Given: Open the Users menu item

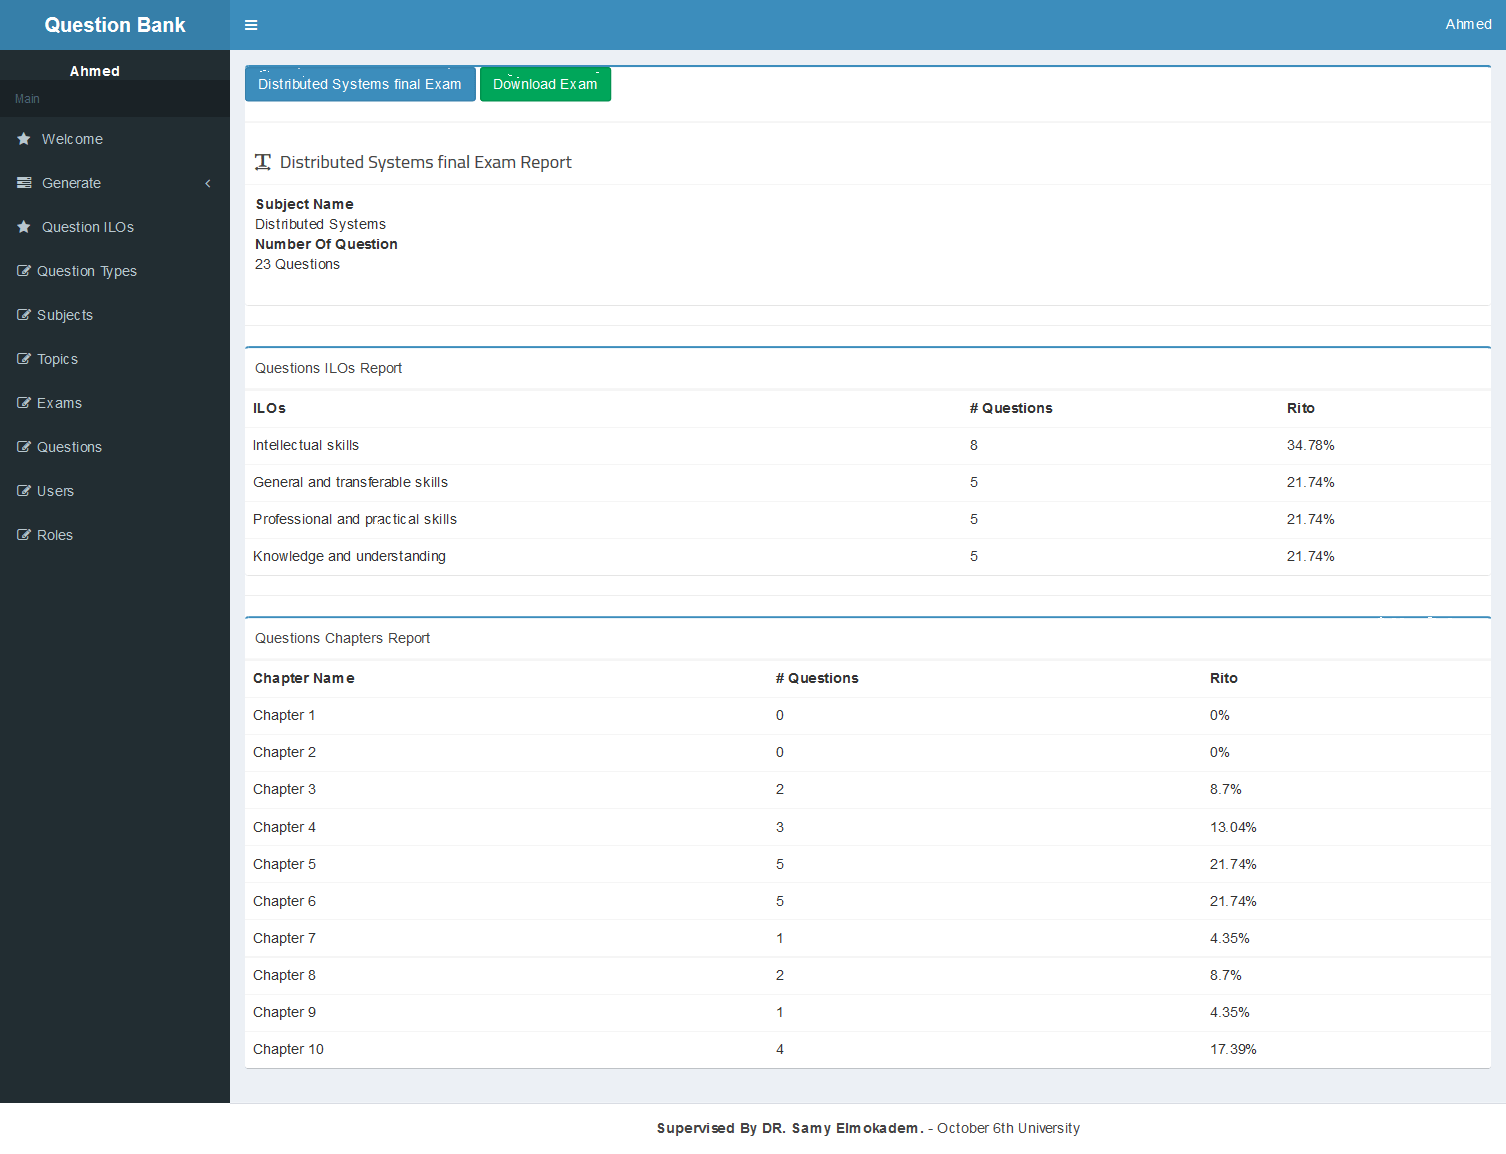Looking at the screenshot, I should (115, 491).
